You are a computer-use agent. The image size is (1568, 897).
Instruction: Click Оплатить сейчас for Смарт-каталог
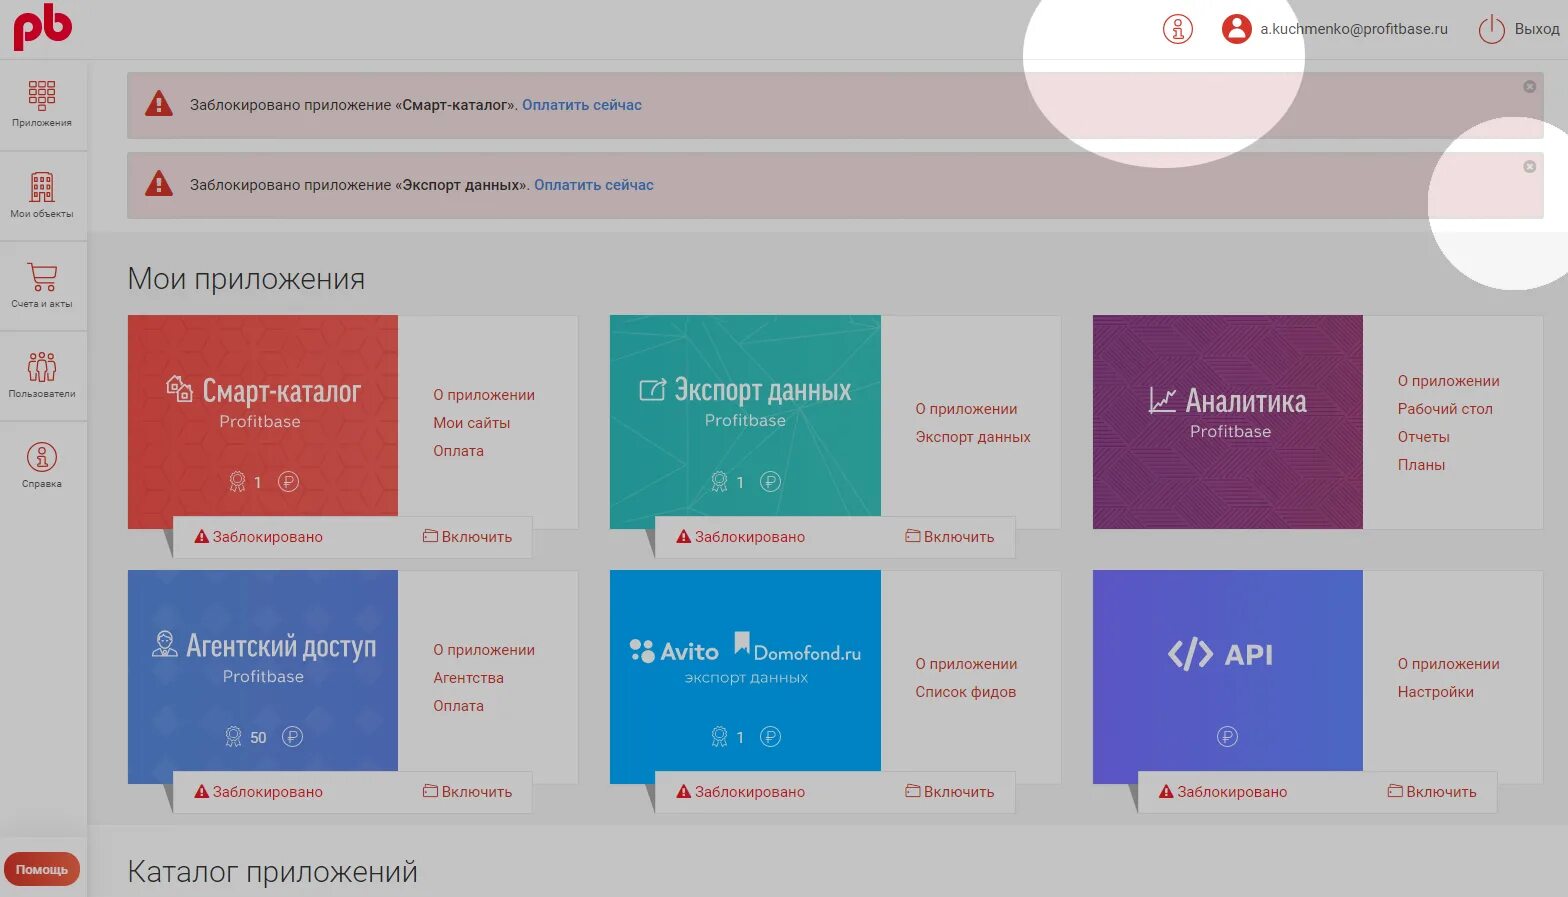582,105
